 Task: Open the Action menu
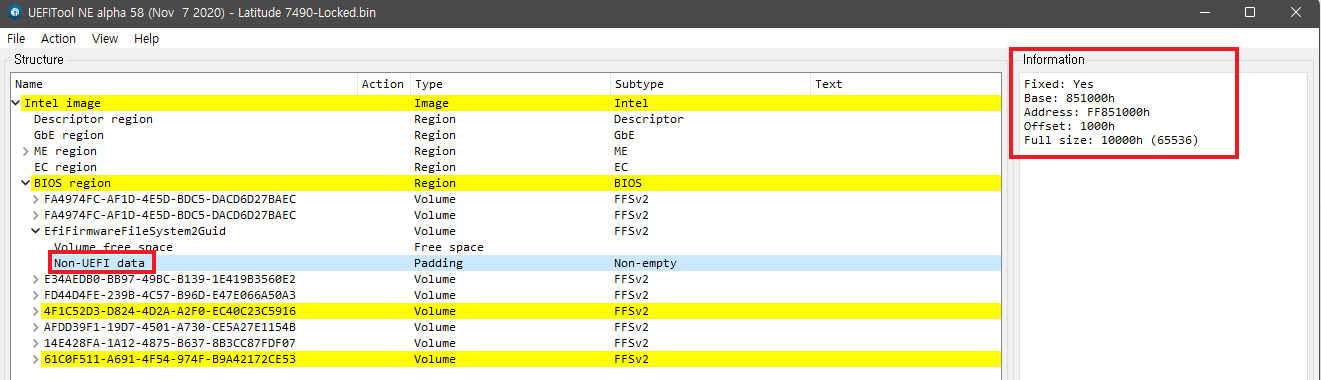coord(58,38)
